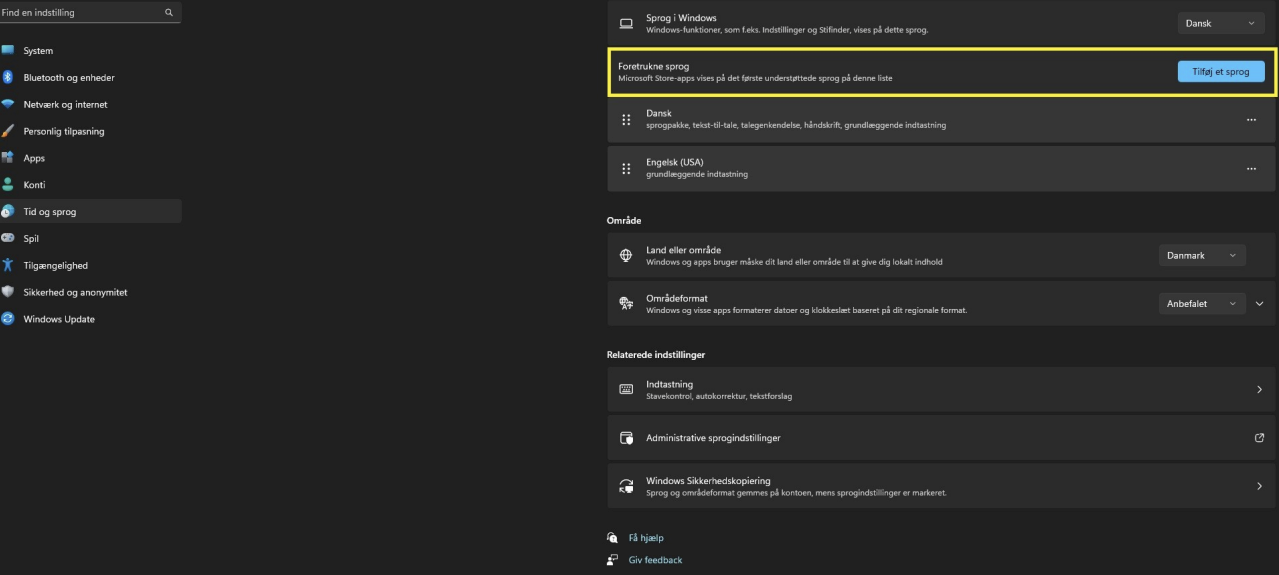Viewport: 1279px width, 575px height.
Task: Open Netværk og internet settings
Action: [x=91, y=104]
